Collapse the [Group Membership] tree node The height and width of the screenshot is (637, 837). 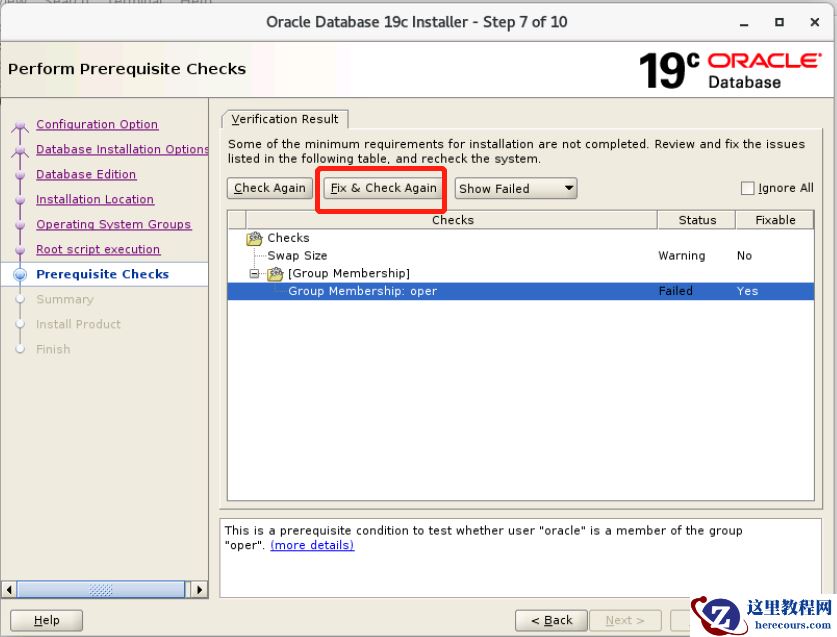pos(255,274)
